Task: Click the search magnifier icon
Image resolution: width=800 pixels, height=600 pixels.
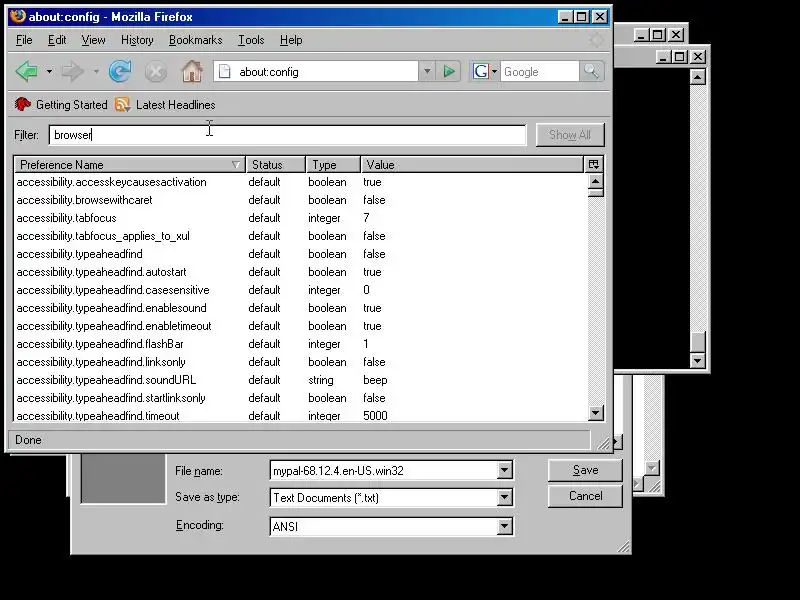Action: (x=591, y=71)
